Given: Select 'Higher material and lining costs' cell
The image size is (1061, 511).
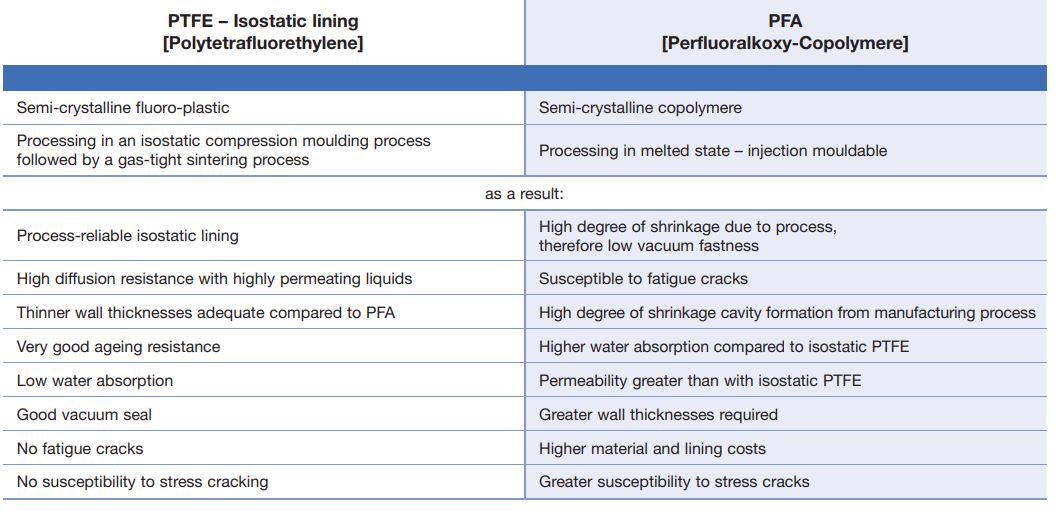Looking at the screenshot, I should pyautogui.click(x=652, y=448).
